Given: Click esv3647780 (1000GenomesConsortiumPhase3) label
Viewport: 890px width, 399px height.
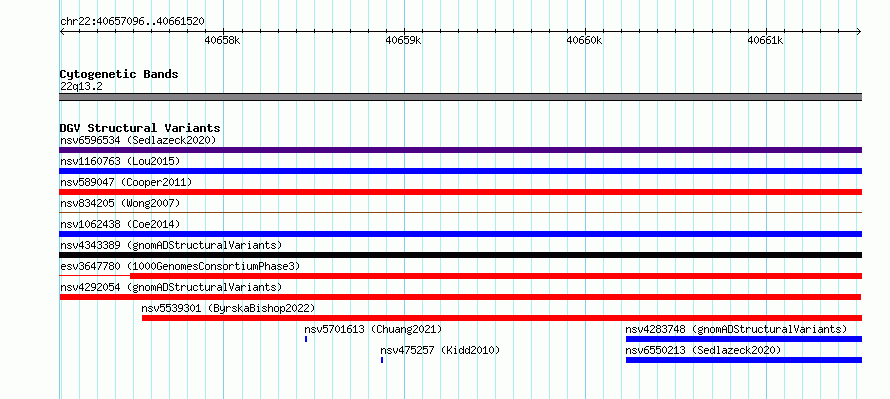Looking at the screenshot, I should pyautogui.click(x=180, y=266).
